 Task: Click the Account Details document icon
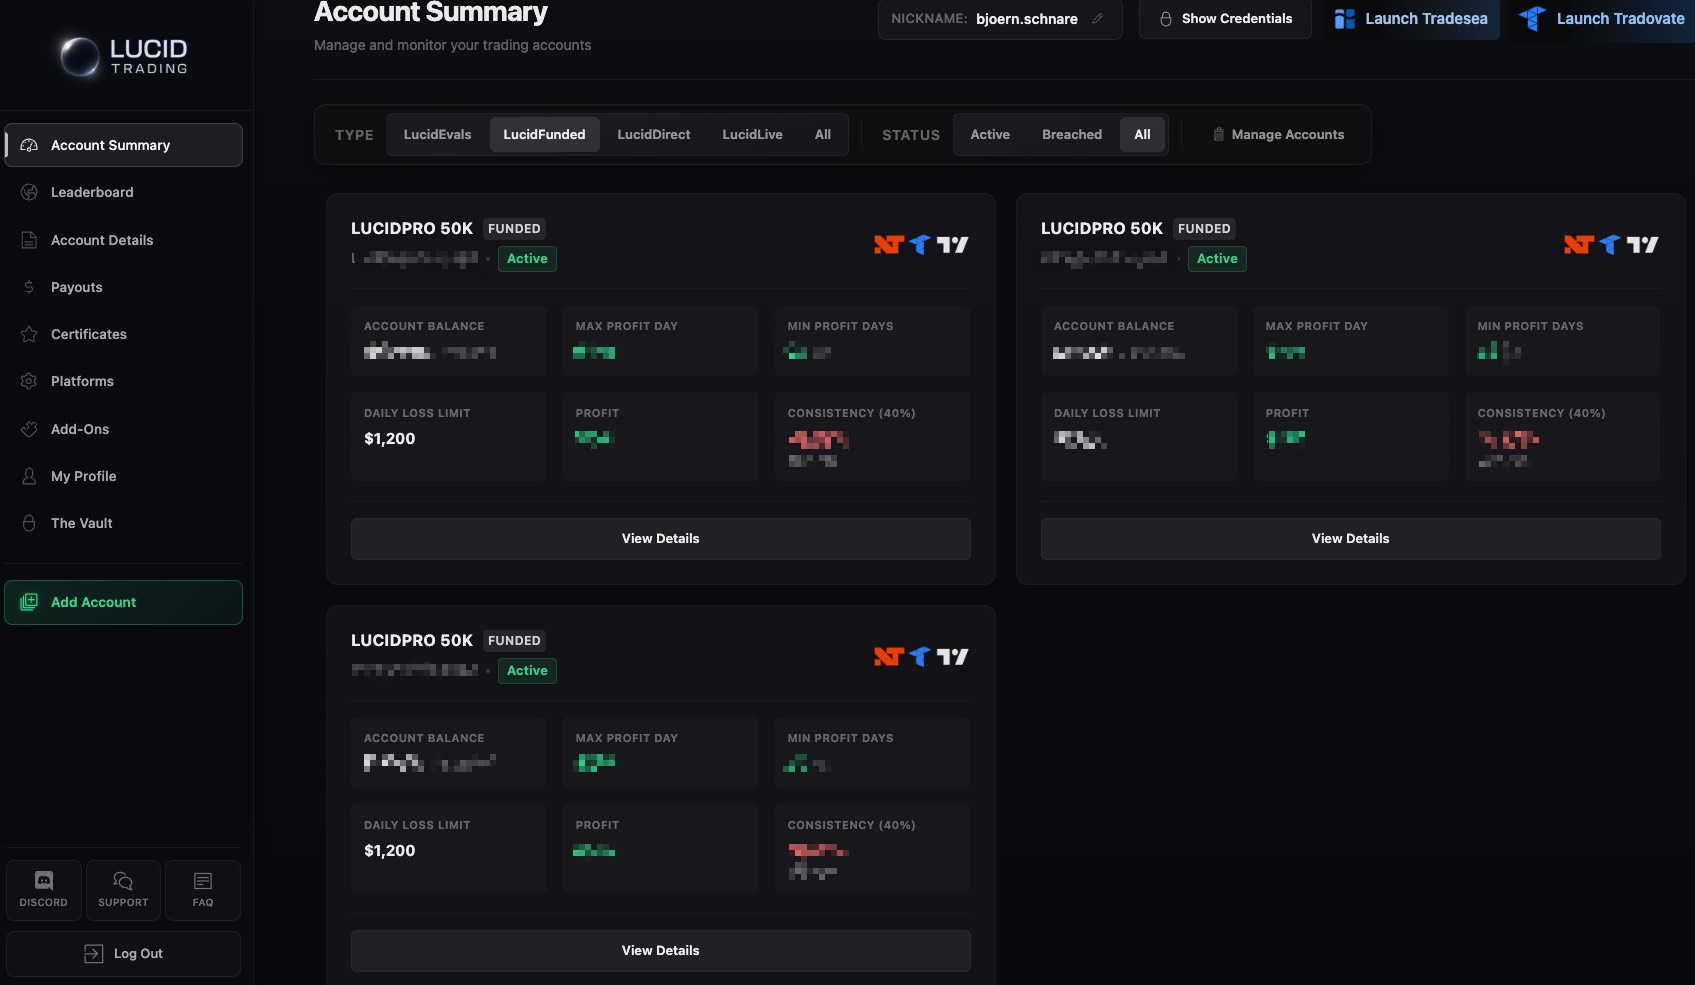[x=29, y=240]
